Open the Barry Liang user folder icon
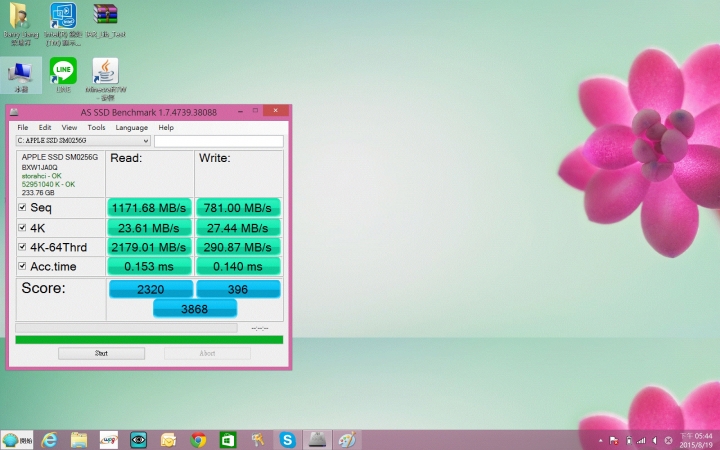Viewport: 720px width, 450px height. 21,23
